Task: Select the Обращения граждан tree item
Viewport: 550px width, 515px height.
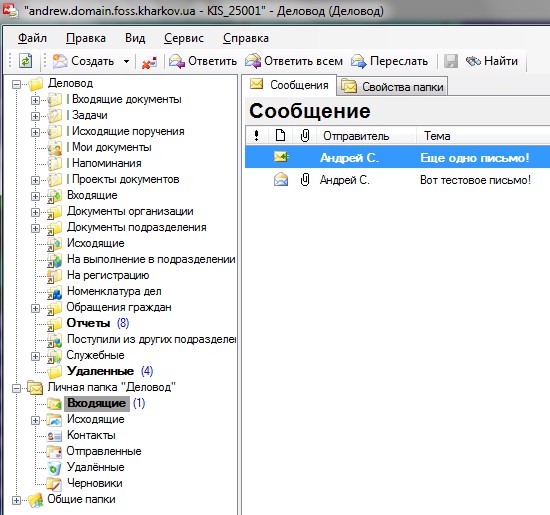Action: click(119, 307)
